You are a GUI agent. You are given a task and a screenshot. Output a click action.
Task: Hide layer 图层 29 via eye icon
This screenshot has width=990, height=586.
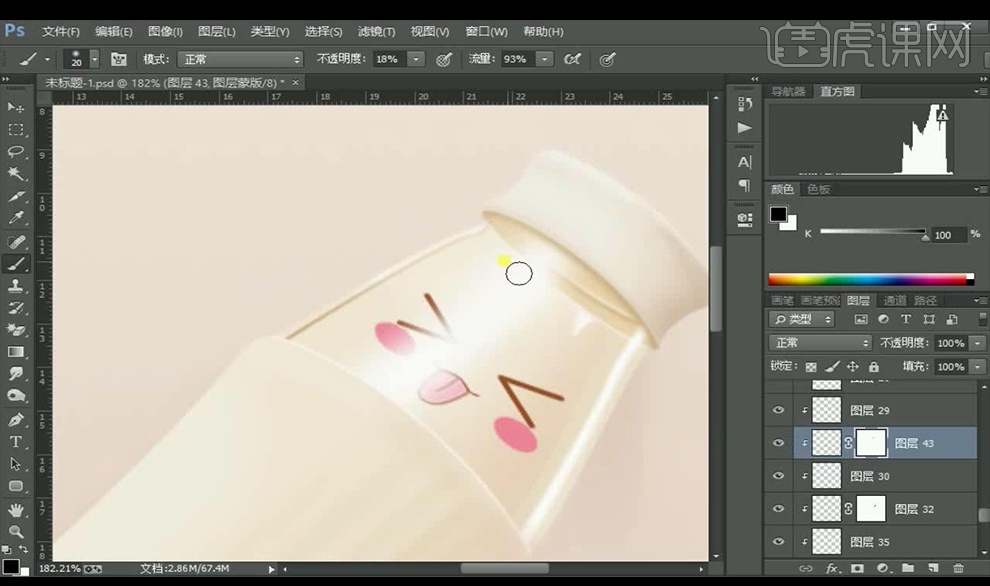[779, 410]
